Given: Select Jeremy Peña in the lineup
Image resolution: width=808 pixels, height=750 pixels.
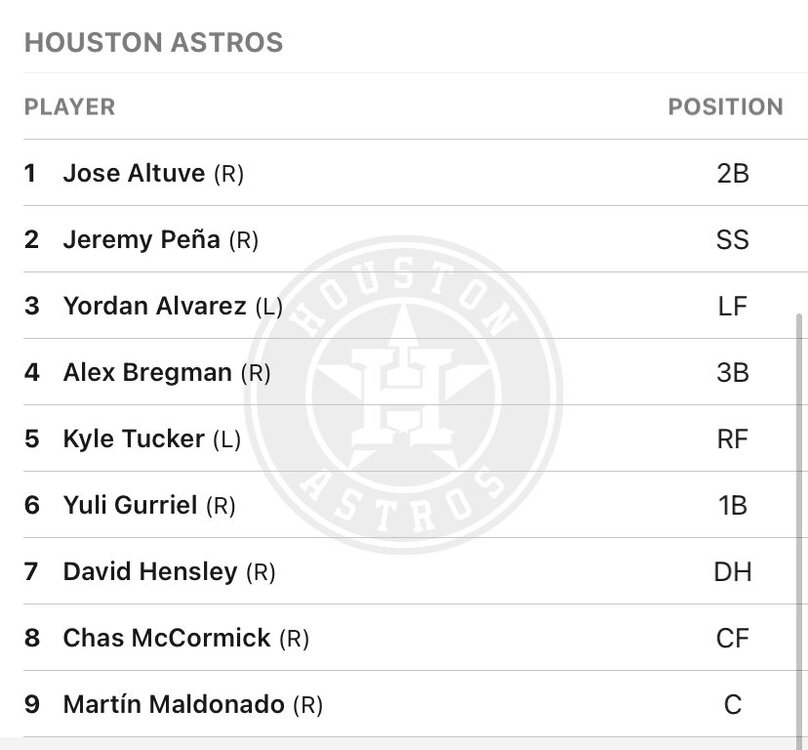Looking at the screenshot, I should pyautogui.click(x=141, y=240).
